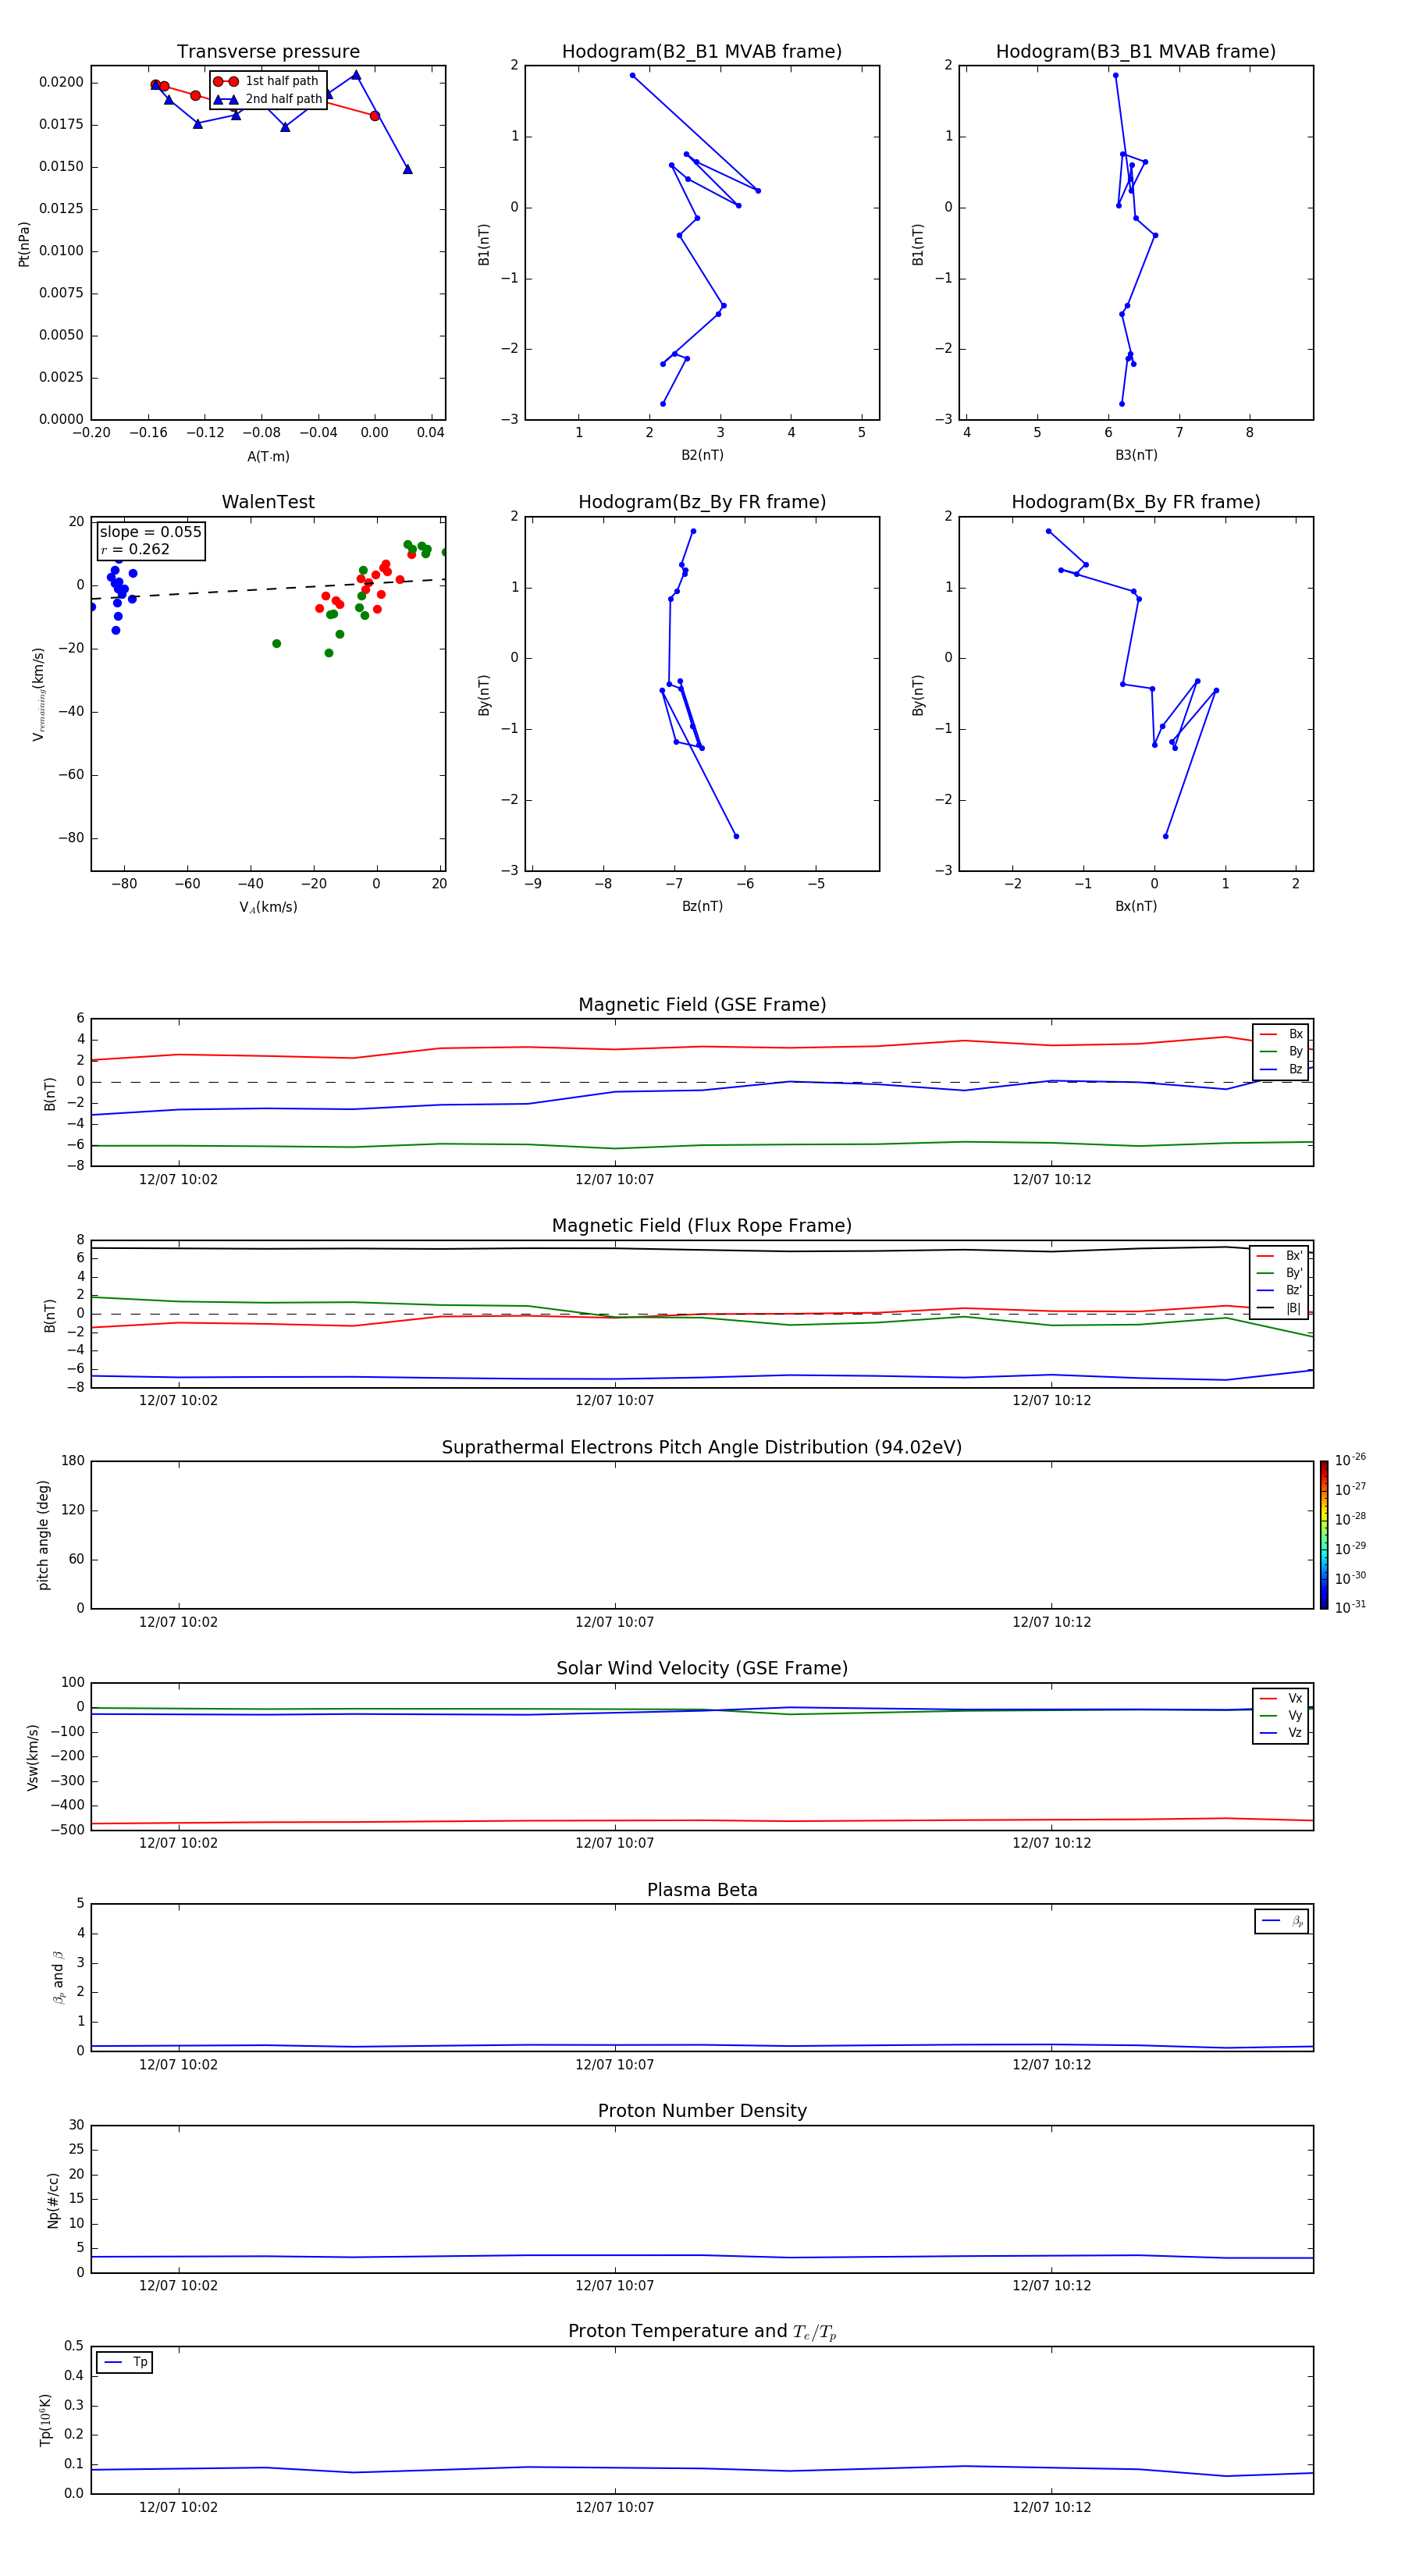Select the "Bx'" entry in the Flux Rope legend
The height and width of the screenshot is (2576, 1405).
[1279, 1256]
